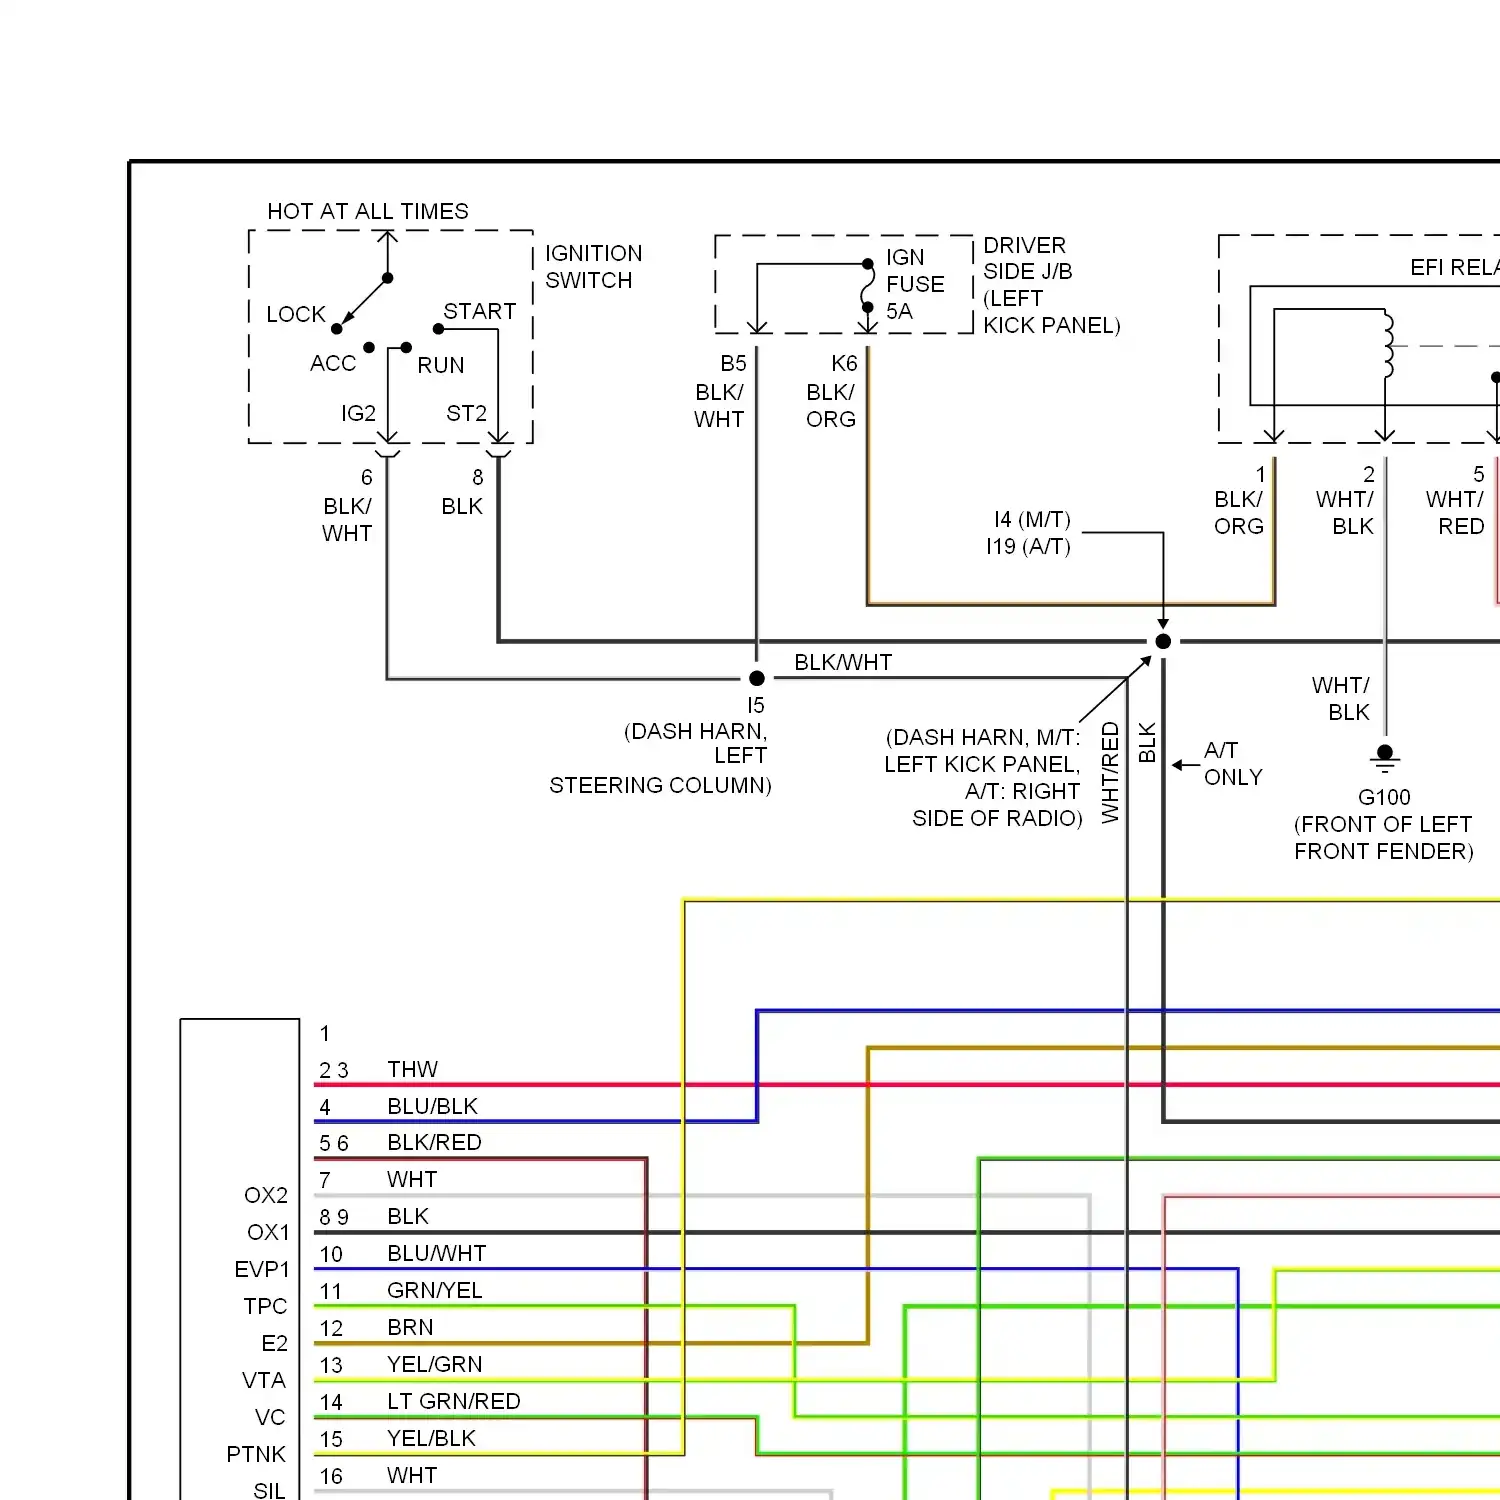Click the 'A/T ONLY' note

tap(1233, 763)
